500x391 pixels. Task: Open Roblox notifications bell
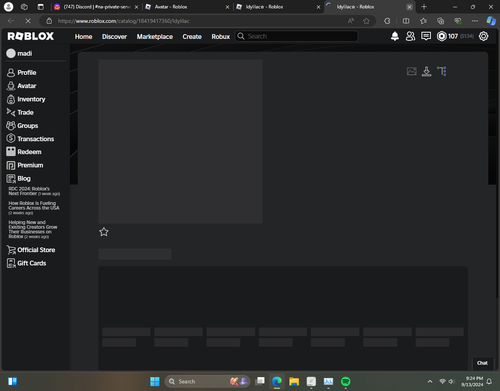(395, 36)
